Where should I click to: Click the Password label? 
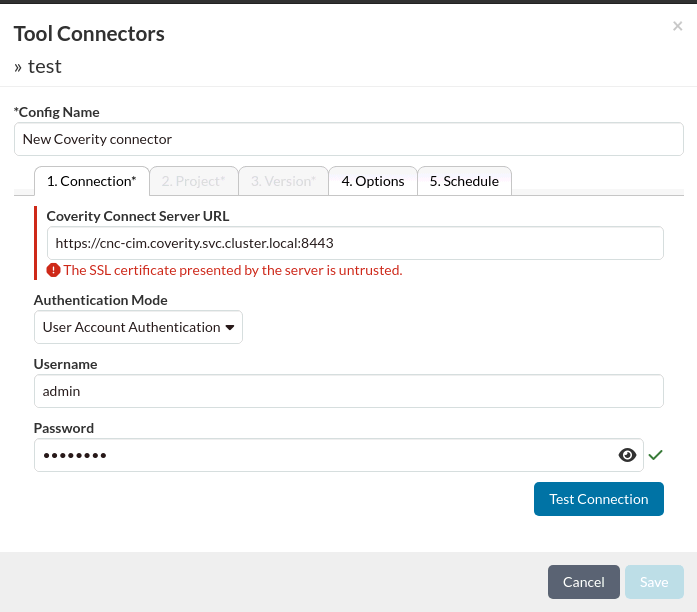[x=64, y=428]
